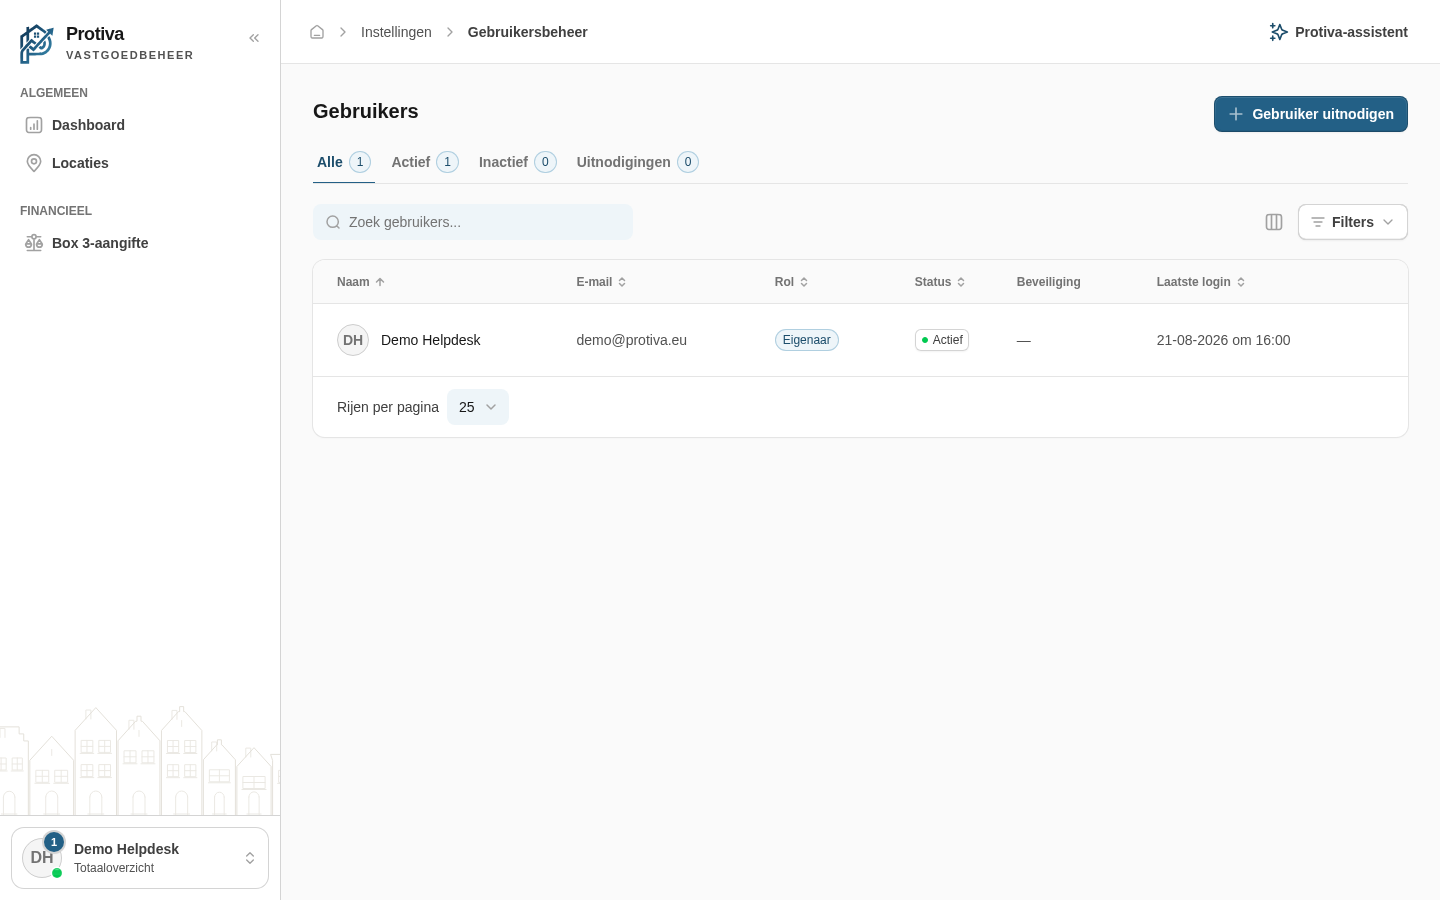Click the Gebruikers page heading

366,111
